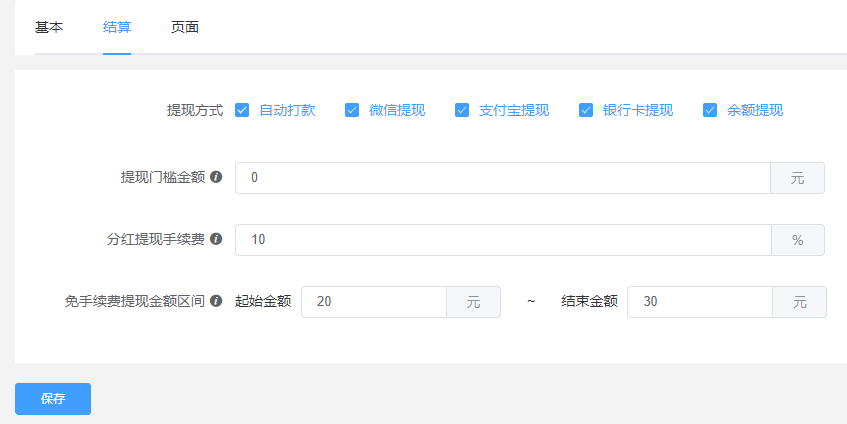Image resolution: width=847 pixels, height=424 pixels.
Task: Click the 提现方式 label
Action: (x=195, y=111)
